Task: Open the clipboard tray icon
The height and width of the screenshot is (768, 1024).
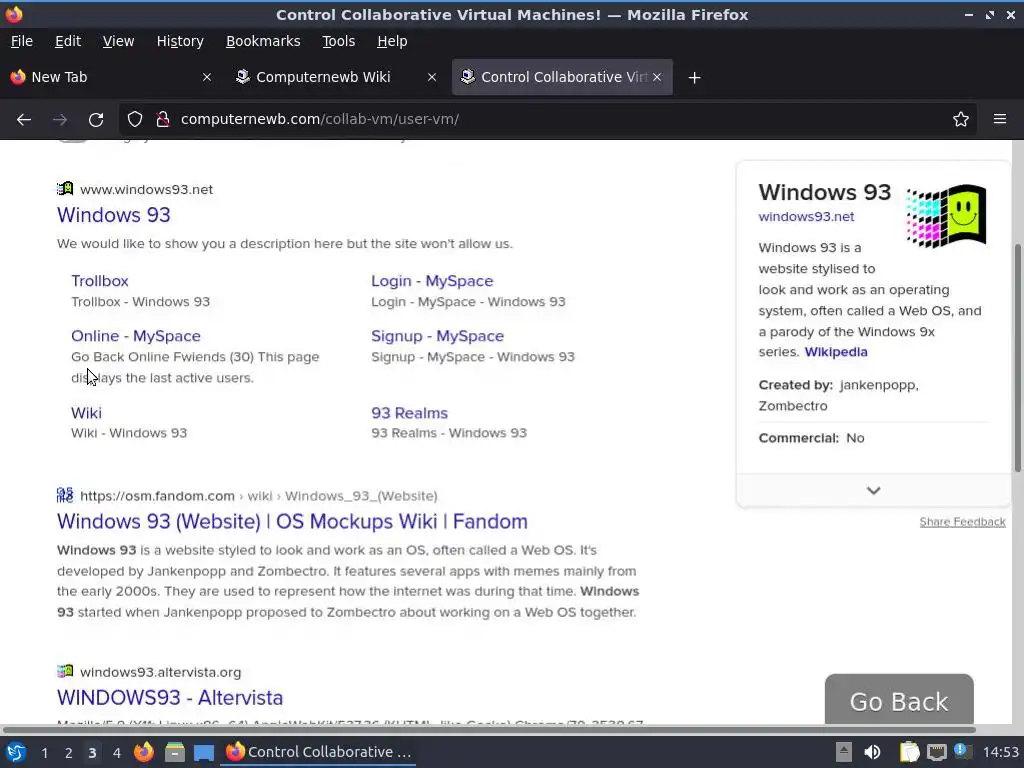Action: (909, 752)
